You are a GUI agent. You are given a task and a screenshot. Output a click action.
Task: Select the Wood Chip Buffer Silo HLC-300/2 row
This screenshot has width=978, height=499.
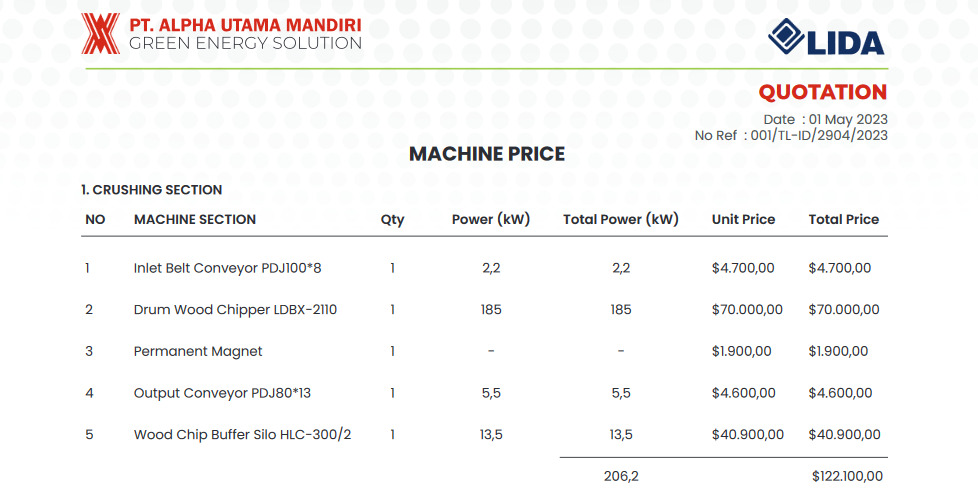click(484, 435)
